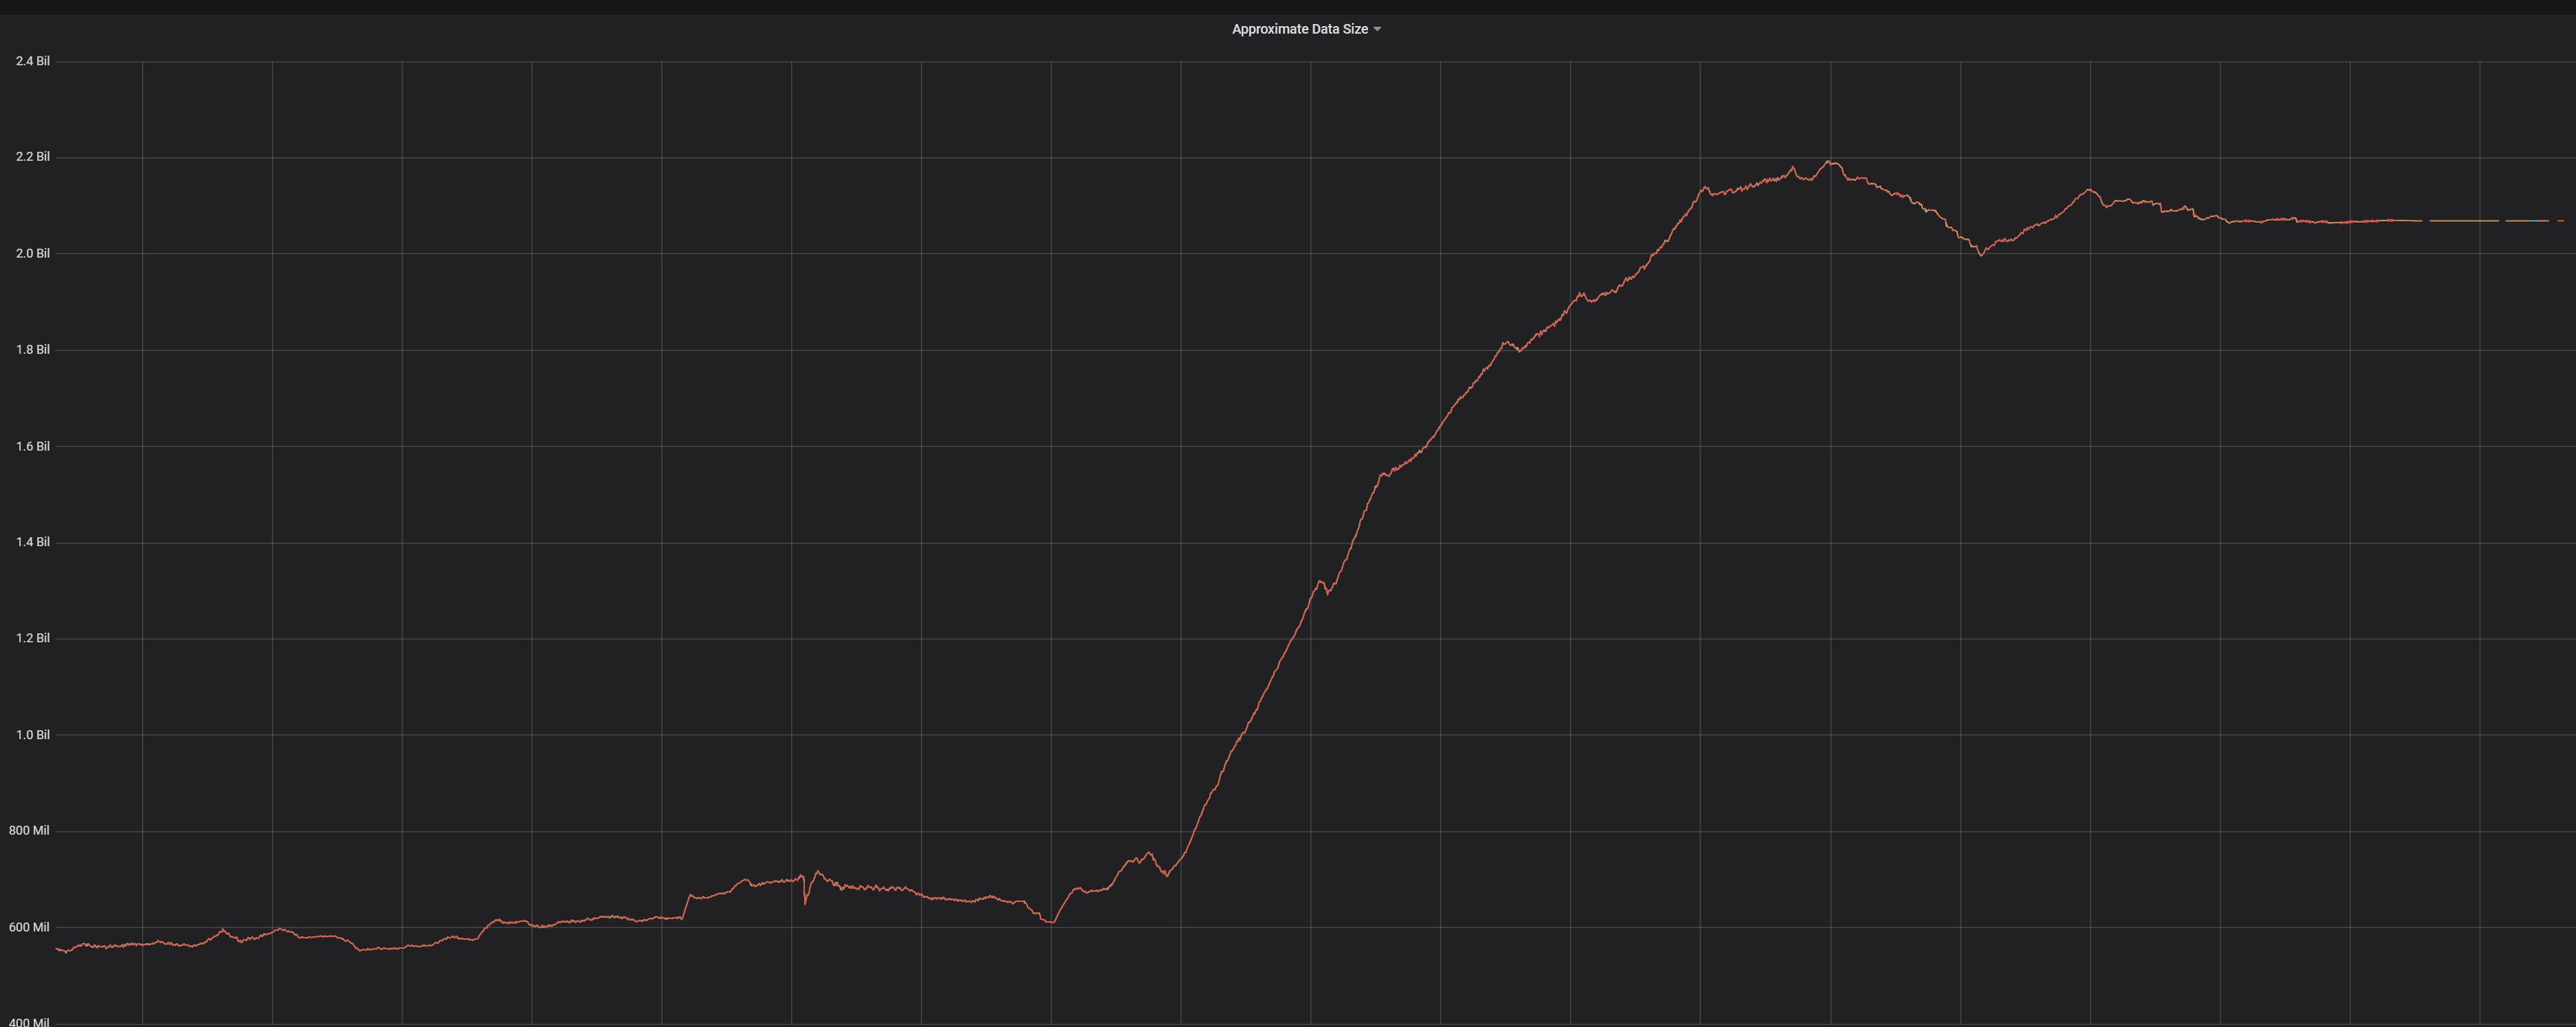Click the 1.0 Bil y-axis label
The width and height of the screenshot is (2576, 1027).
33,734
